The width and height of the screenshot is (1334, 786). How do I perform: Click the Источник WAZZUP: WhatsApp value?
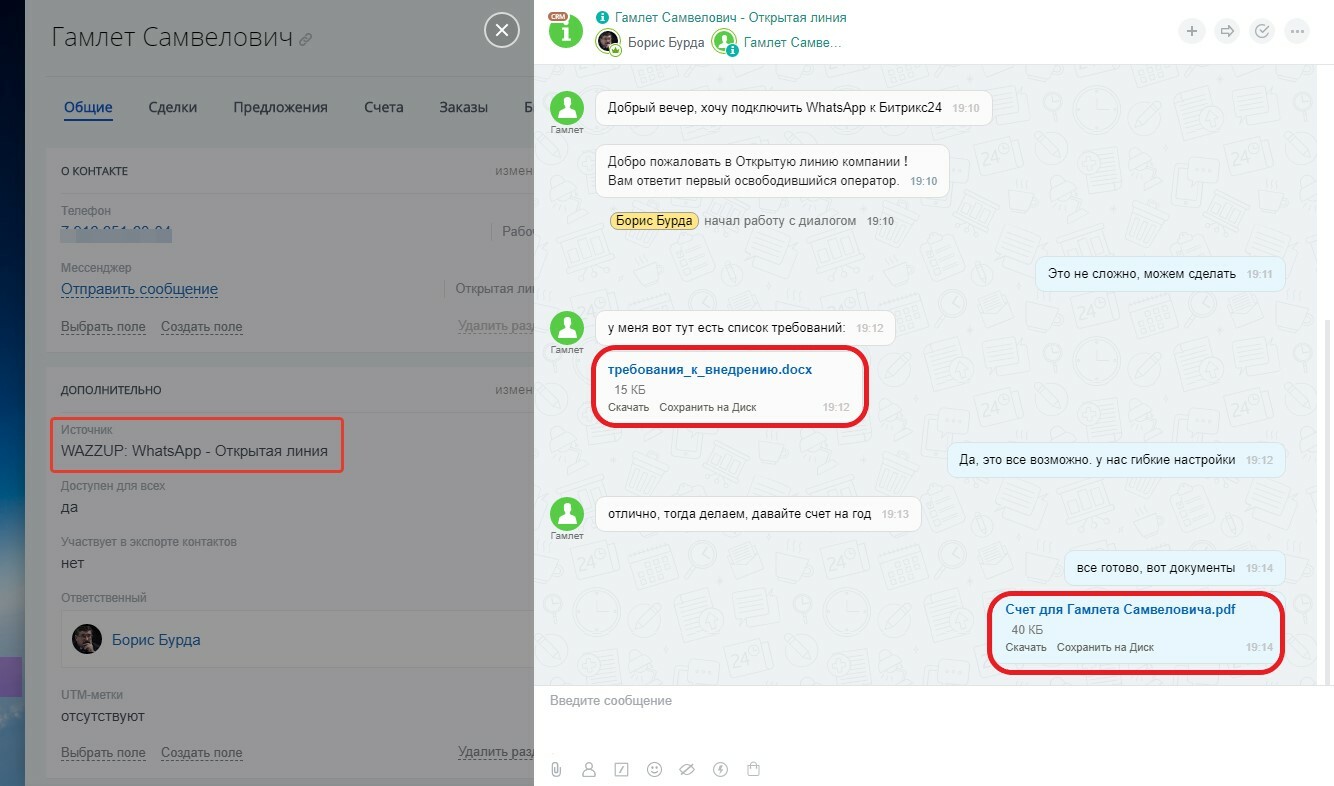(194, 451)
